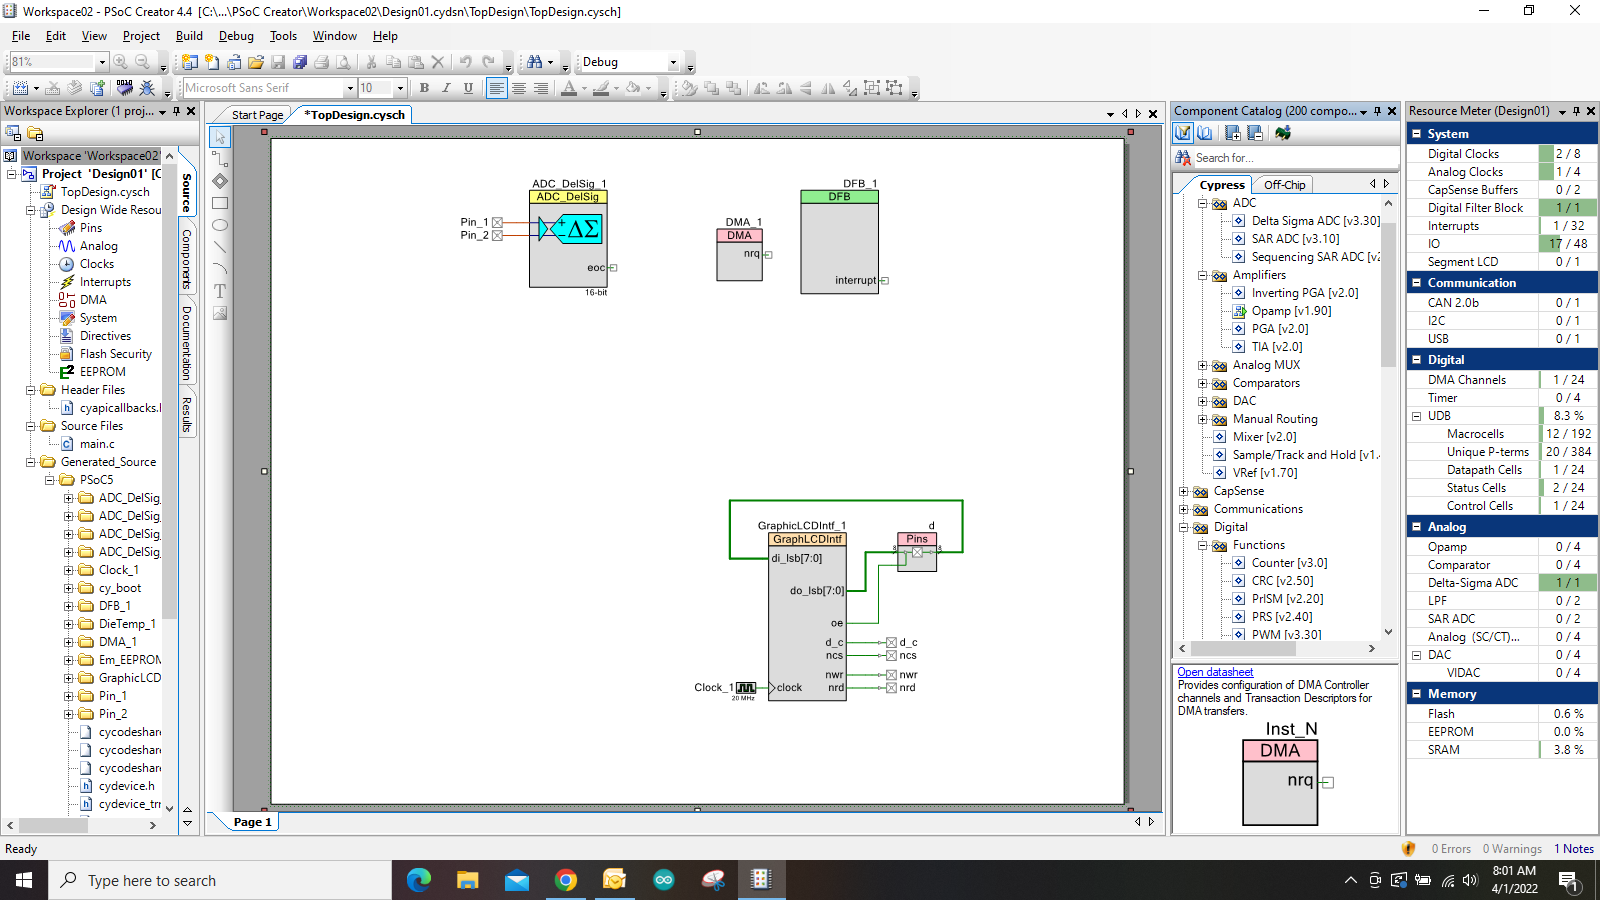Image resolution: width=1600 pixels, height=900 pixels.
Task: Open Google Chrome from the taskbar
Action: [x=566, y=880]
